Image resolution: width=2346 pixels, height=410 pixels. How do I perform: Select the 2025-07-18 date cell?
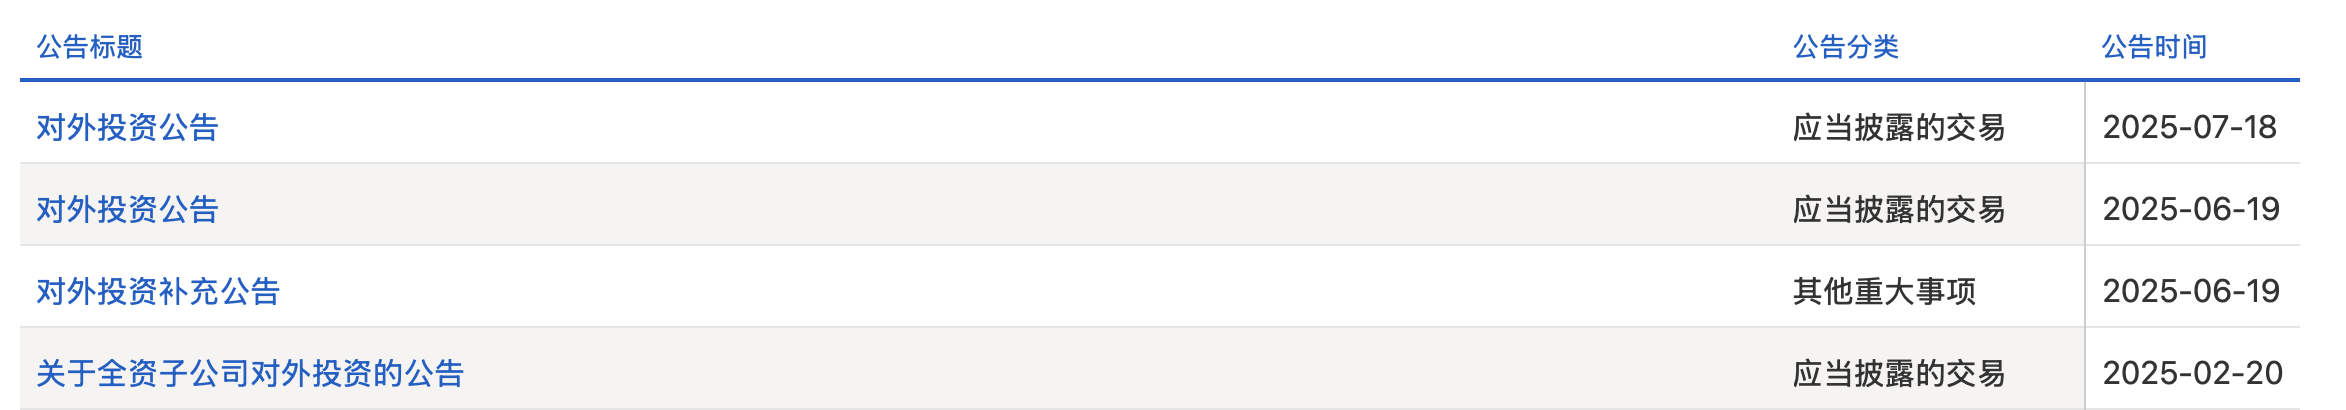click(2189, 127)
